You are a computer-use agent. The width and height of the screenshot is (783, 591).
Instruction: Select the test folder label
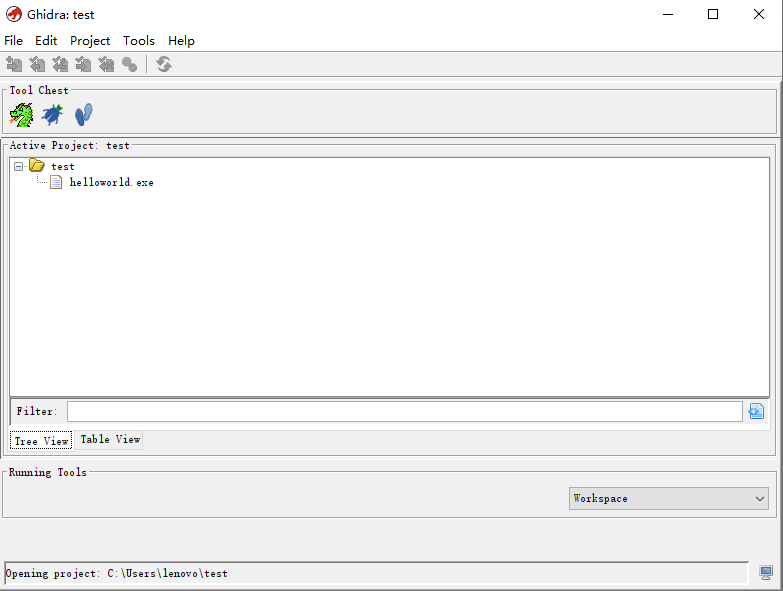[62, 166]
